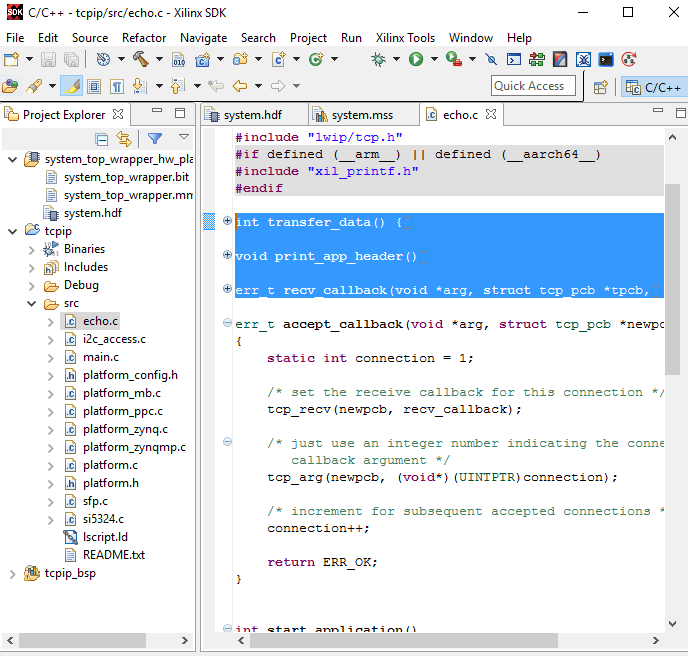The height and width of the screenshot is (656, 688).
Task: Click the back navigation arrow icon
Action: (240, 86)
